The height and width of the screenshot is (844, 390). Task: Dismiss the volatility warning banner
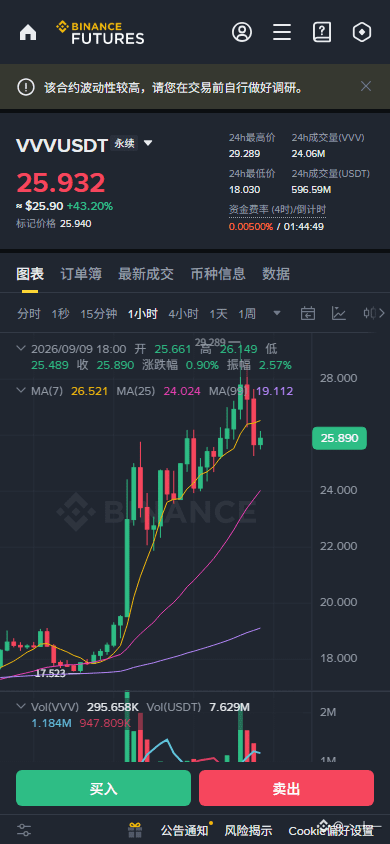366,86
